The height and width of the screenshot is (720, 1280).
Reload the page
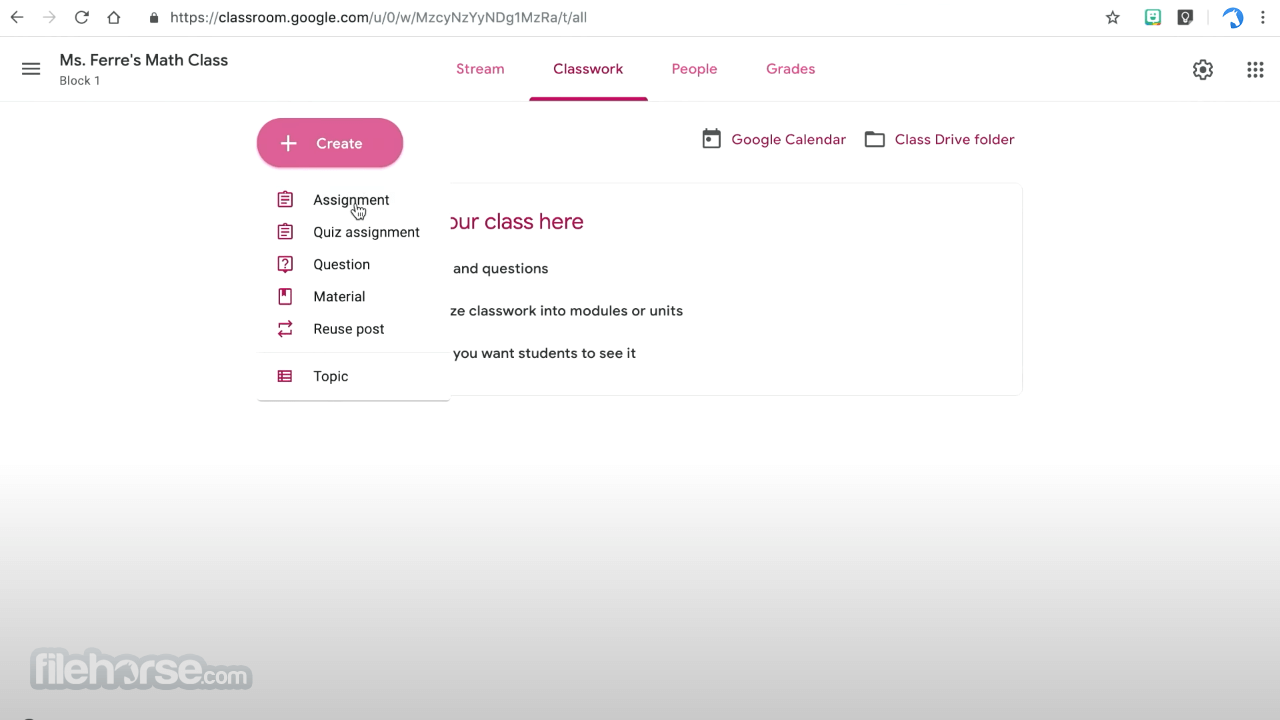click(x=82, y=17)
